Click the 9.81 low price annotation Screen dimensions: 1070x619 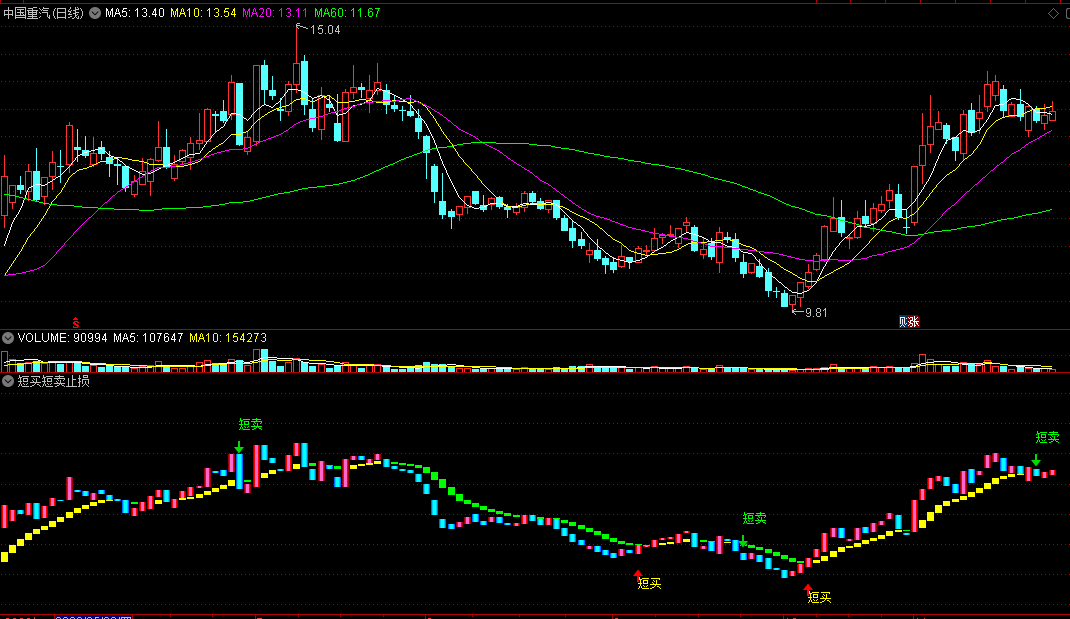tap(816, 313)
